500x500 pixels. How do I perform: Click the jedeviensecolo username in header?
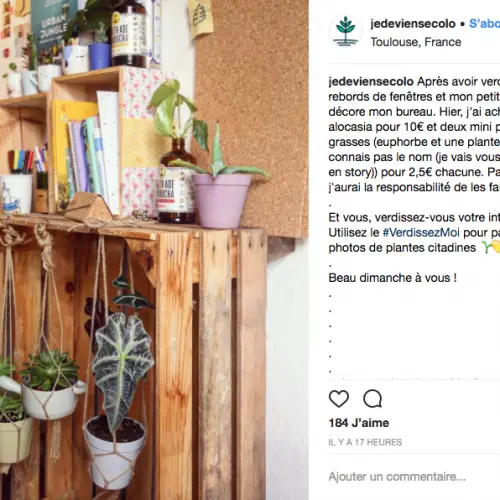point(413,24)
